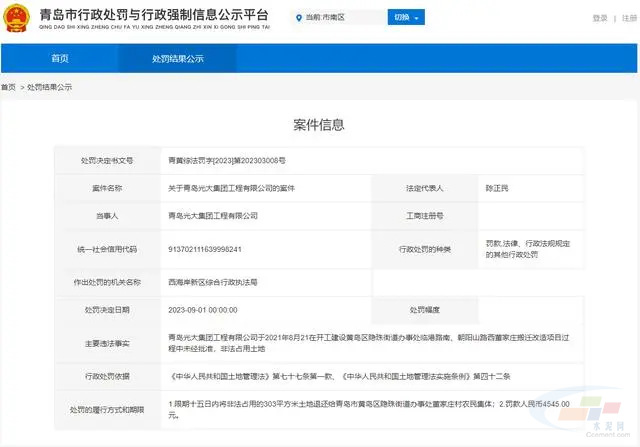The width and height of the screenshot is (640, 447).
Task: Click the 处罚结果公示 breadcrumb link
Action: (x=49, y=87)
